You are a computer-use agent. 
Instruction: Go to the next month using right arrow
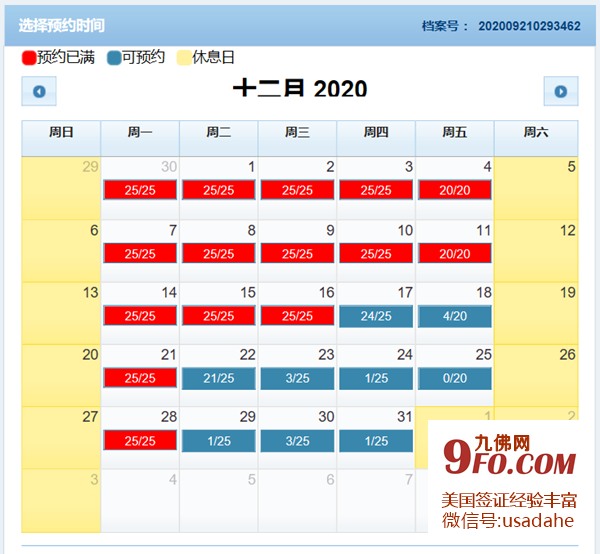coord(560,91)
